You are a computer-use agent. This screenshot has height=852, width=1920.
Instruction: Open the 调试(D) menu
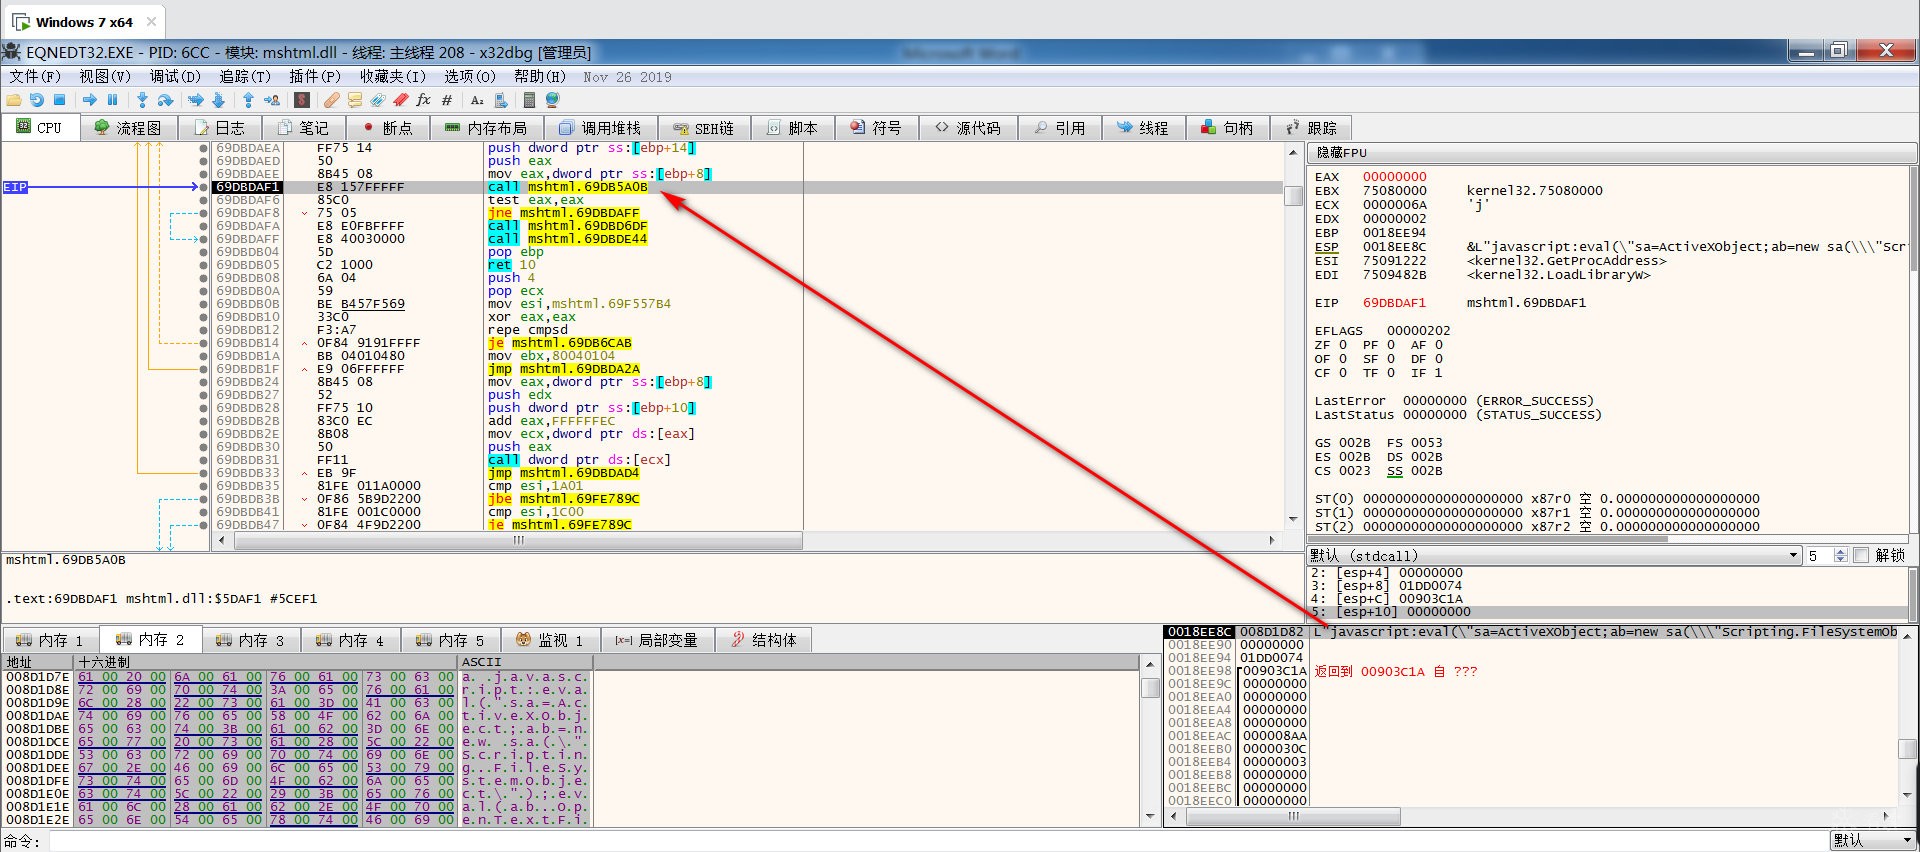pos(175,76)
